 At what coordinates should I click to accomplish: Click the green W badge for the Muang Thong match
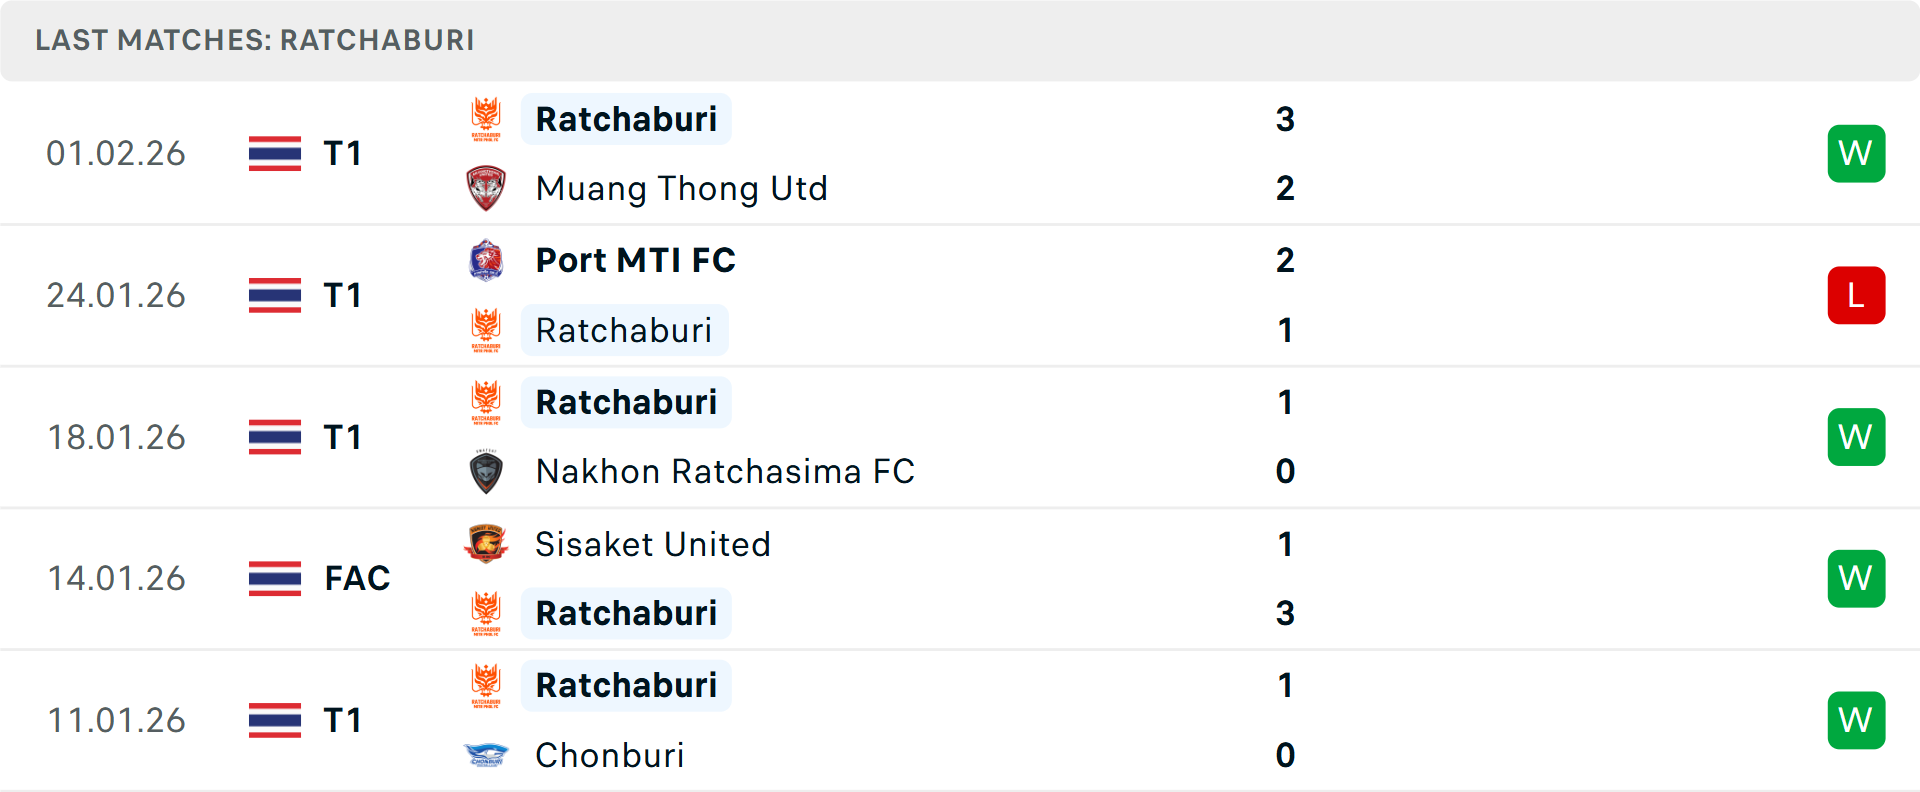(1856, 153)
